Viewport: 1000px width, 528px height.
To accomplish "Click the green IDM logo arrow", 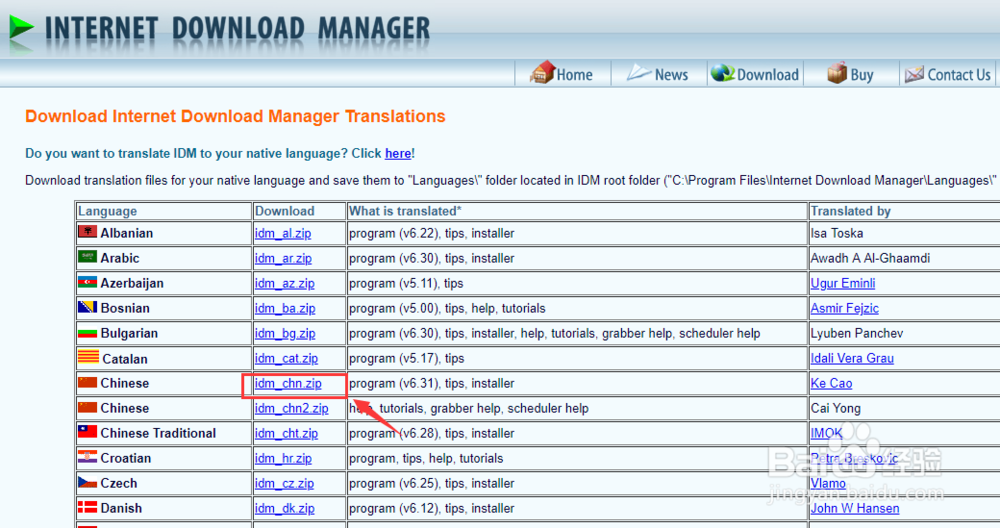I will point(21,27).
